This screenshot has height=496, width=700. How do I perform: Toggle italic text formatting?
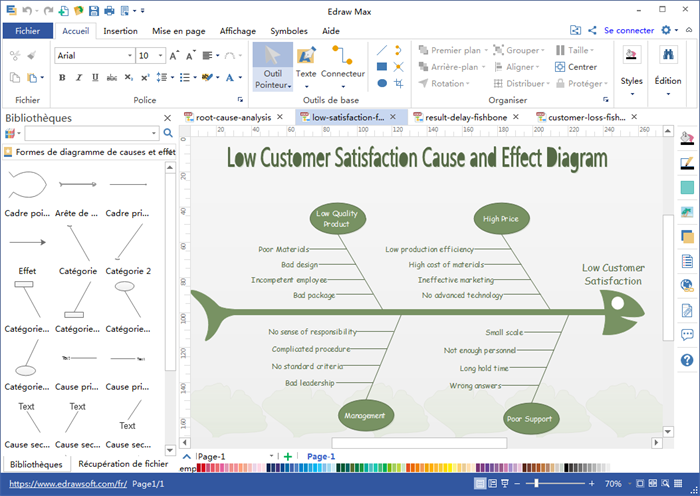tap(78, 77)
